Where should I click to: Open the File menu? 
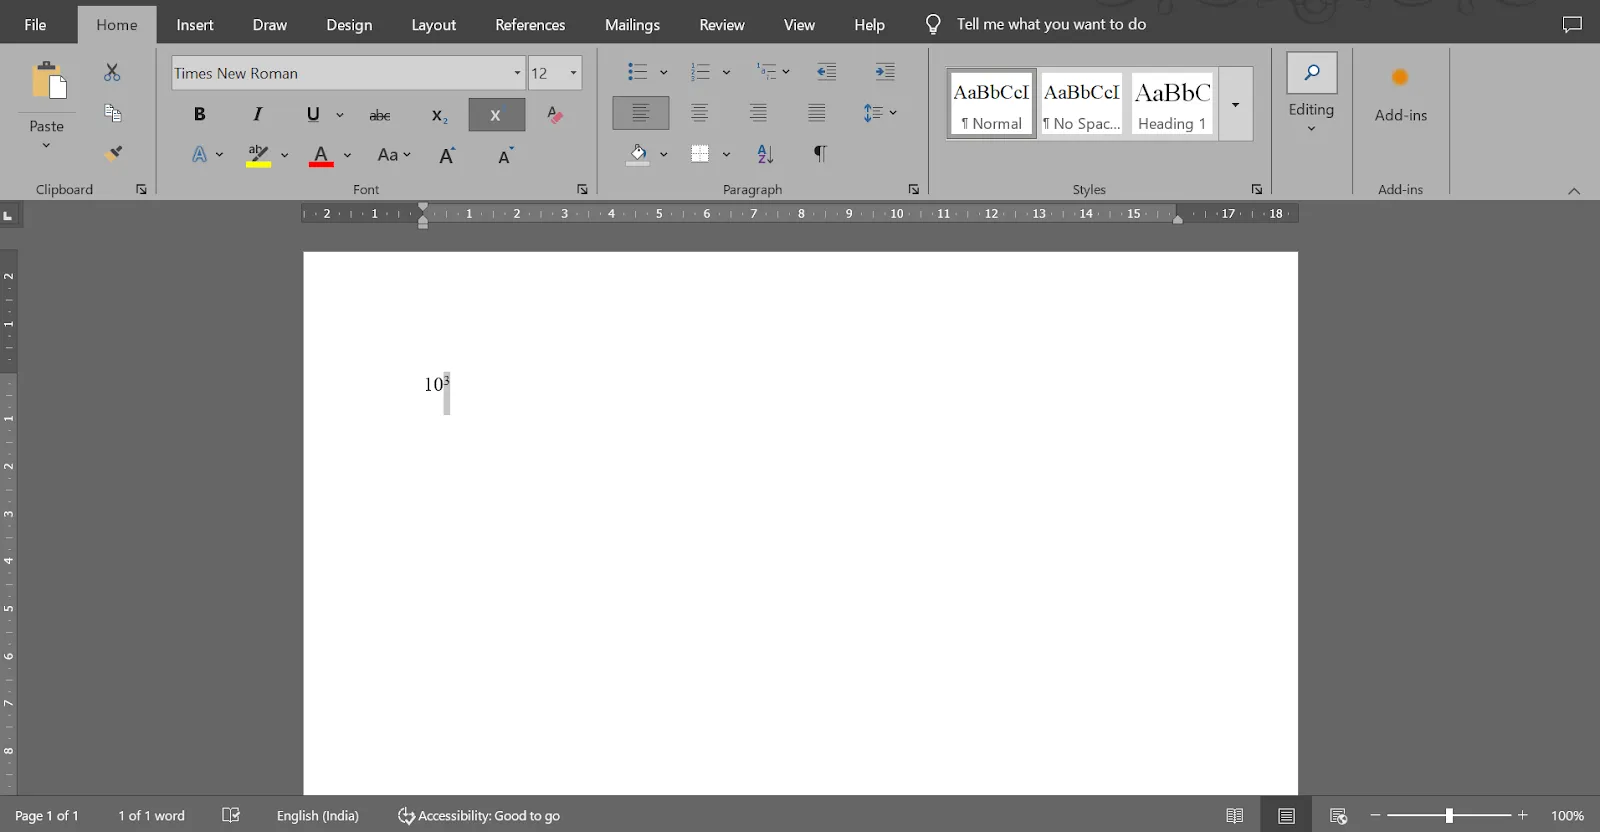click(x=35, y=25)
